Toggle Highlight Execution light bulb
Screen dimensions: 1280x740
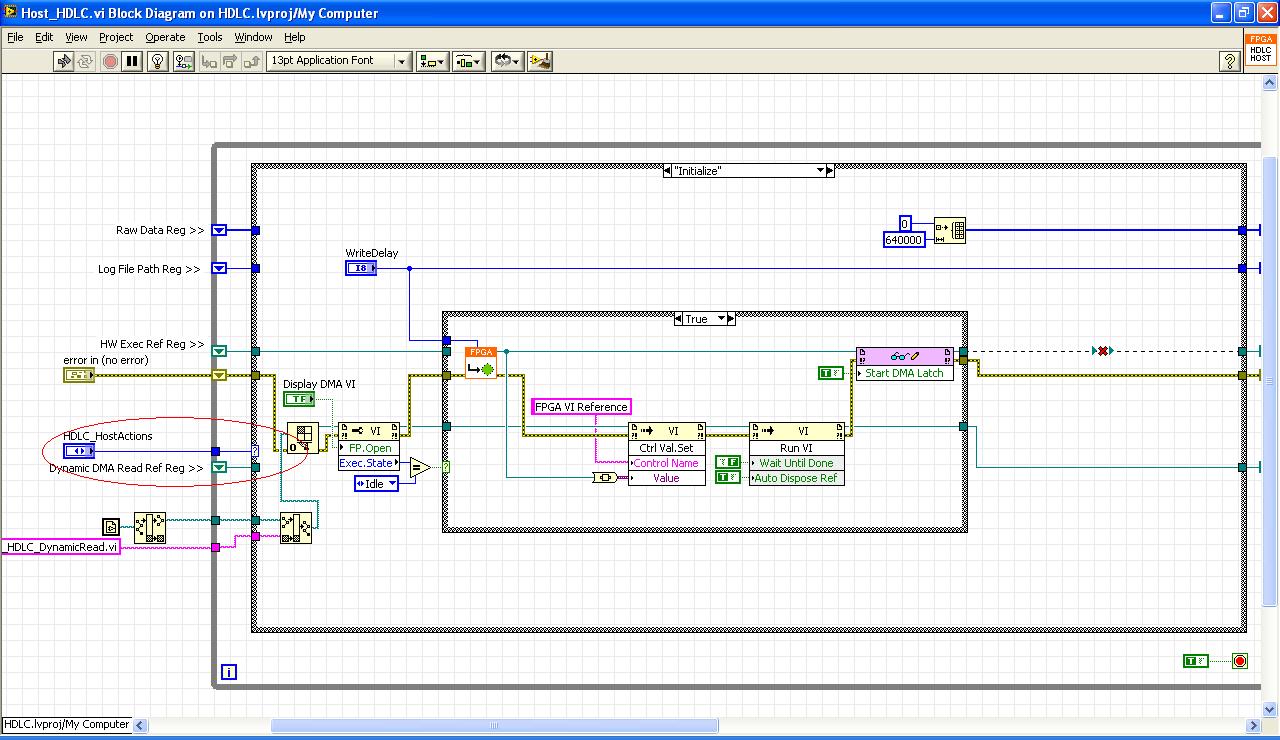click(157, 61)
